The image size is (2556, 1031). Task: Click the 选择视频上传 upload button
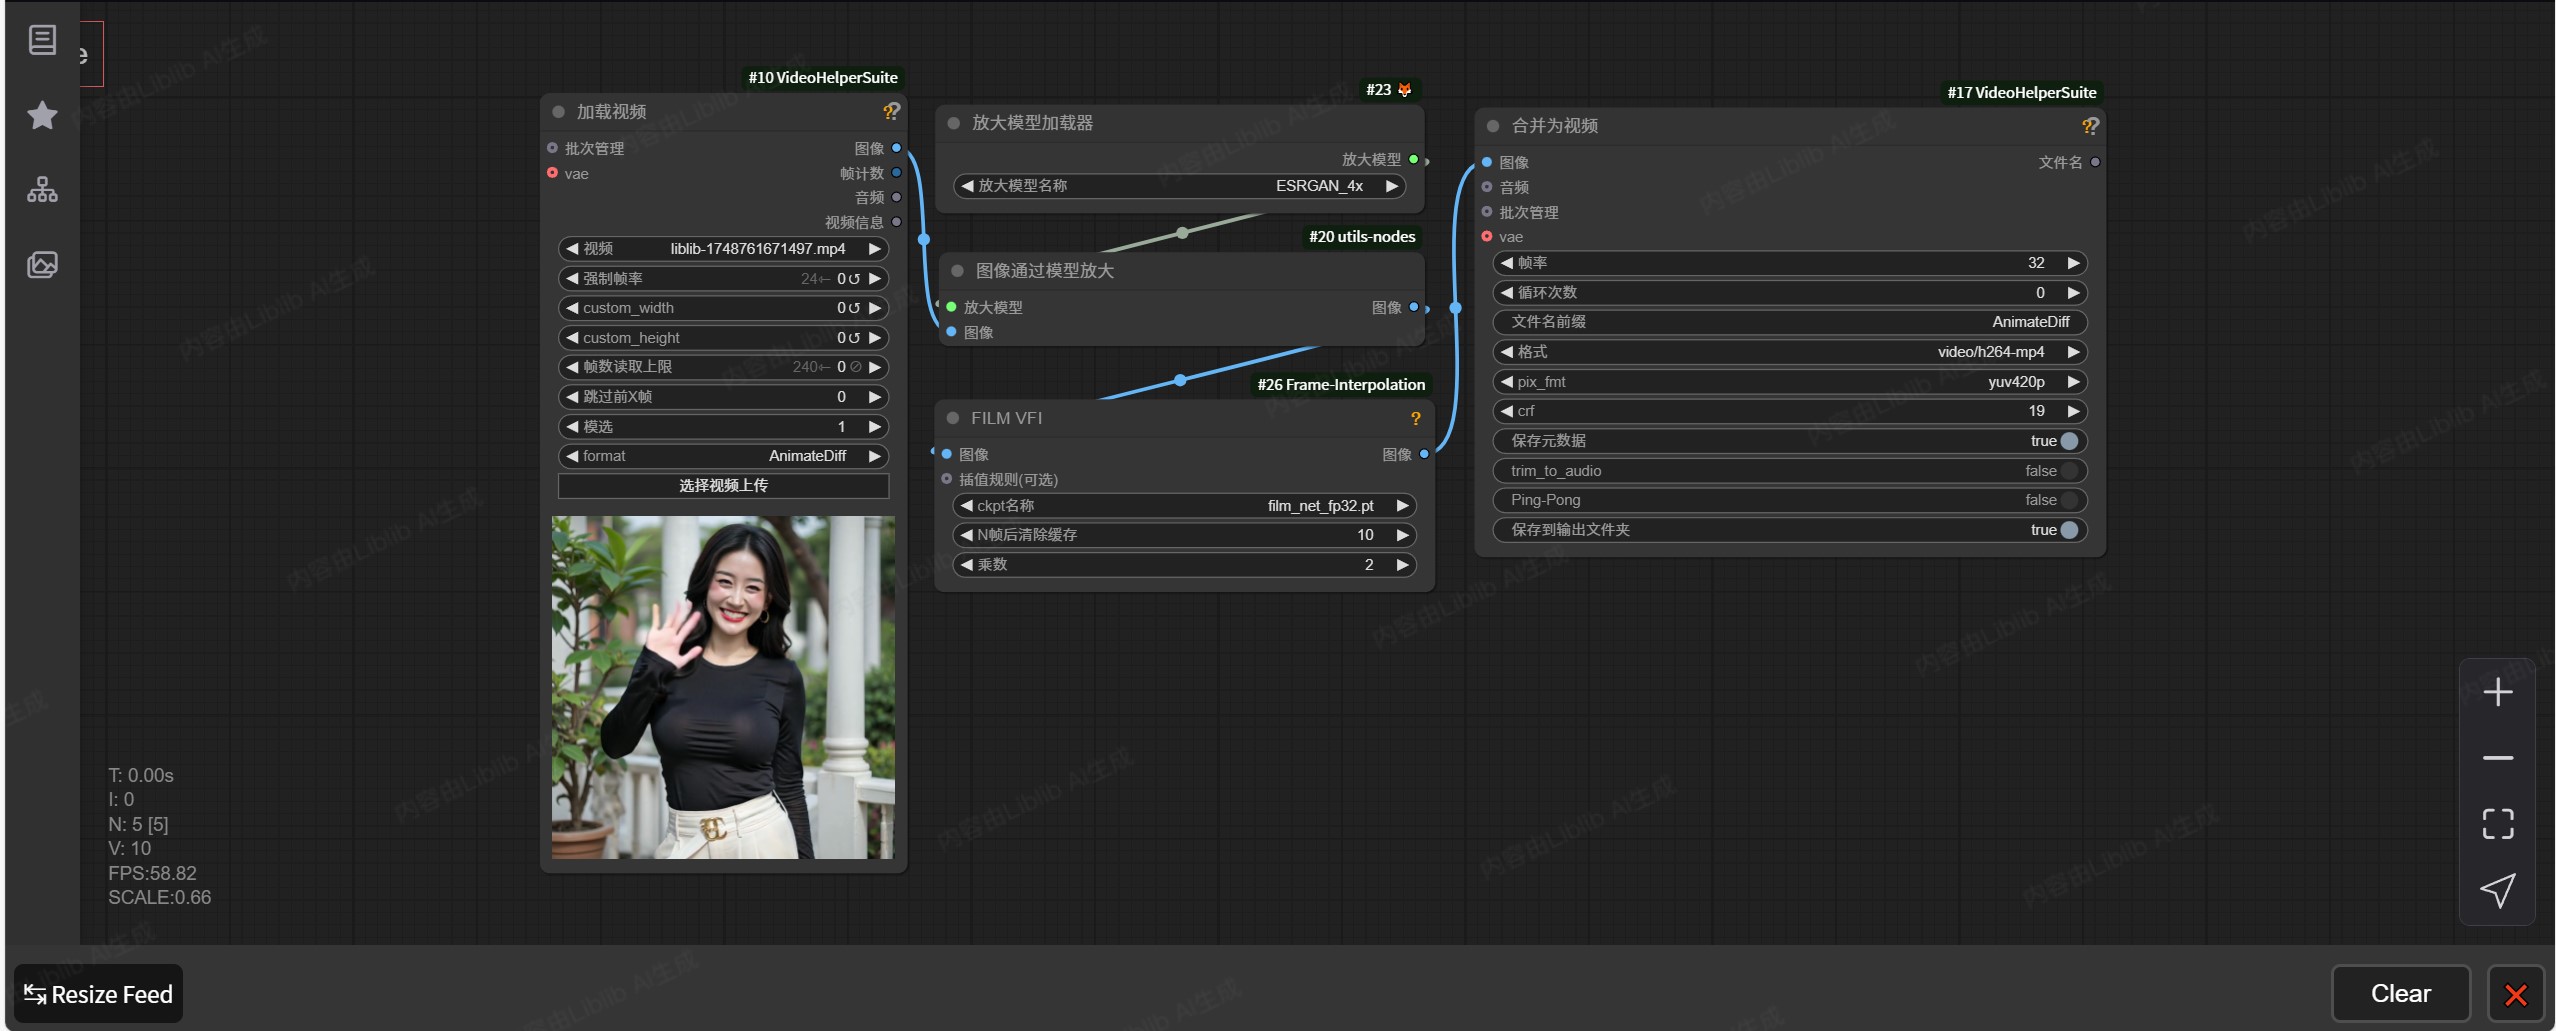click(723, 486)
